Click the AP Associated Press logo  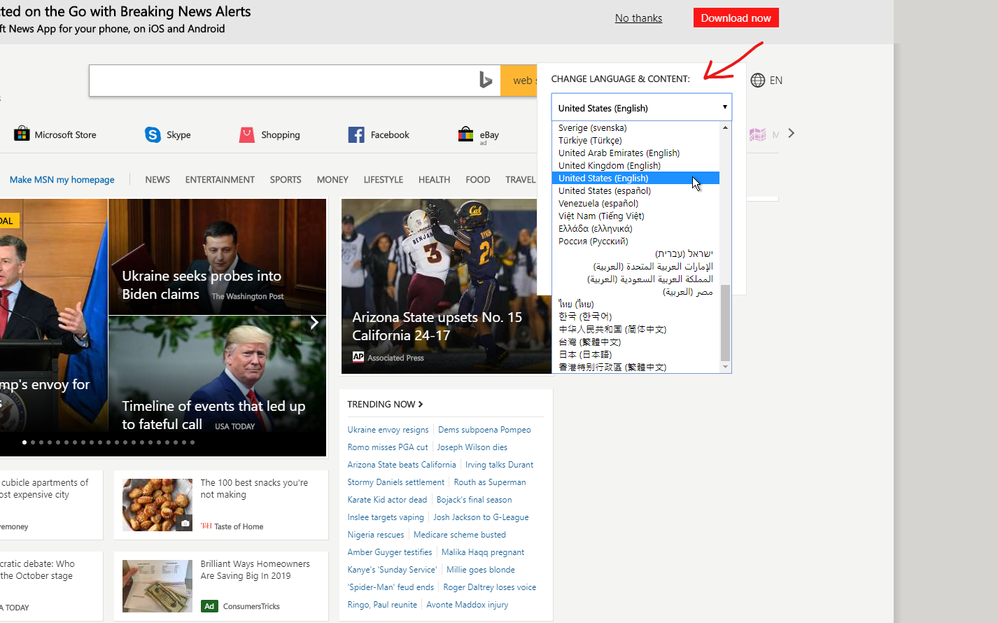tap(358, 357)
